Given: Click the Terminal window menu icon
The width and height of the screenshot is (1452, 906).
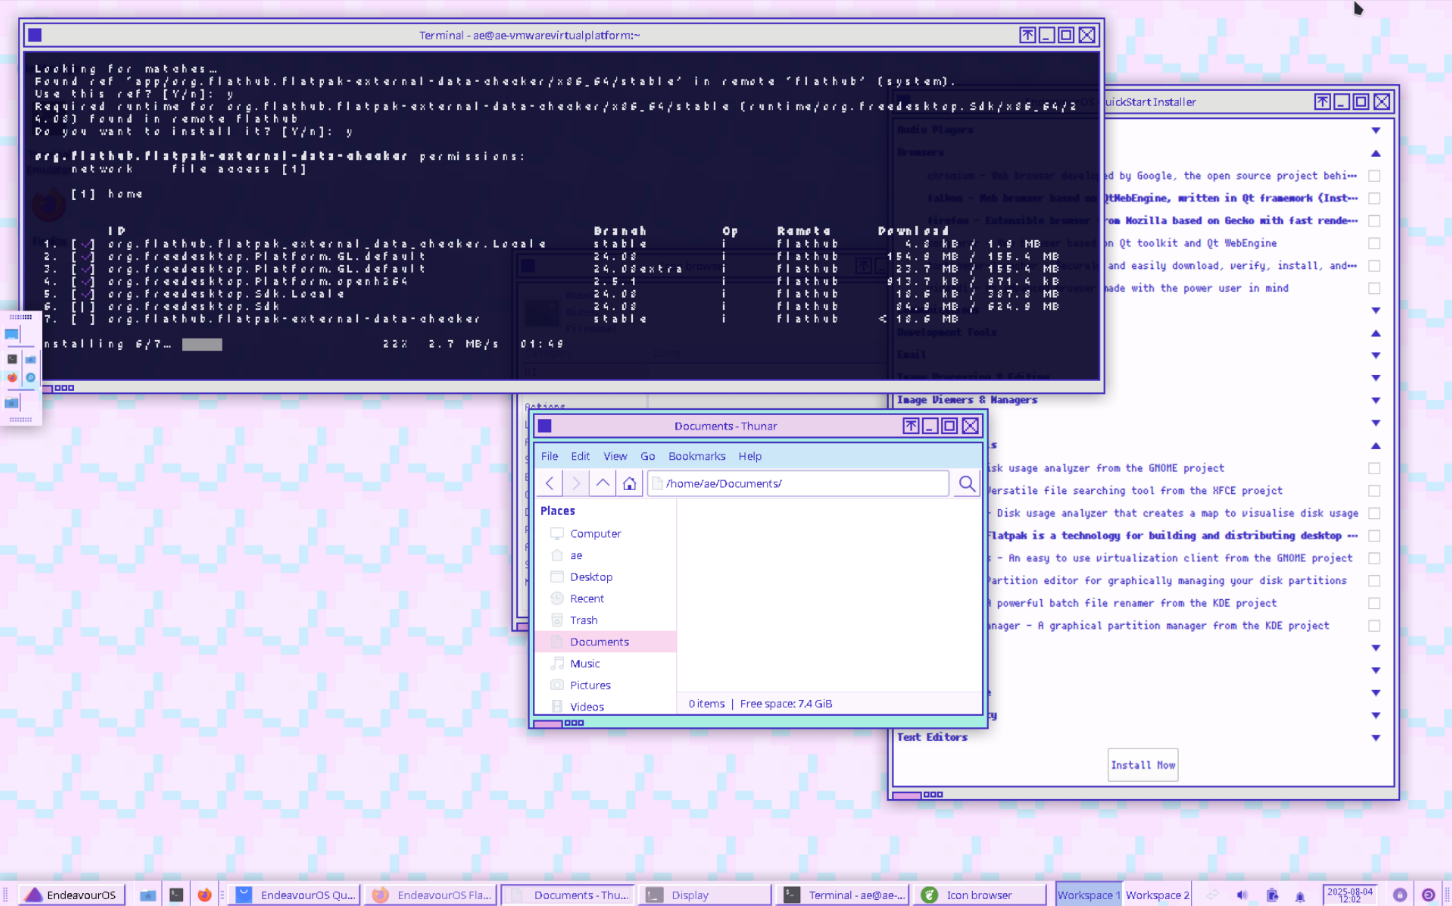Looking at the screenshot, I should coord(34,35).
